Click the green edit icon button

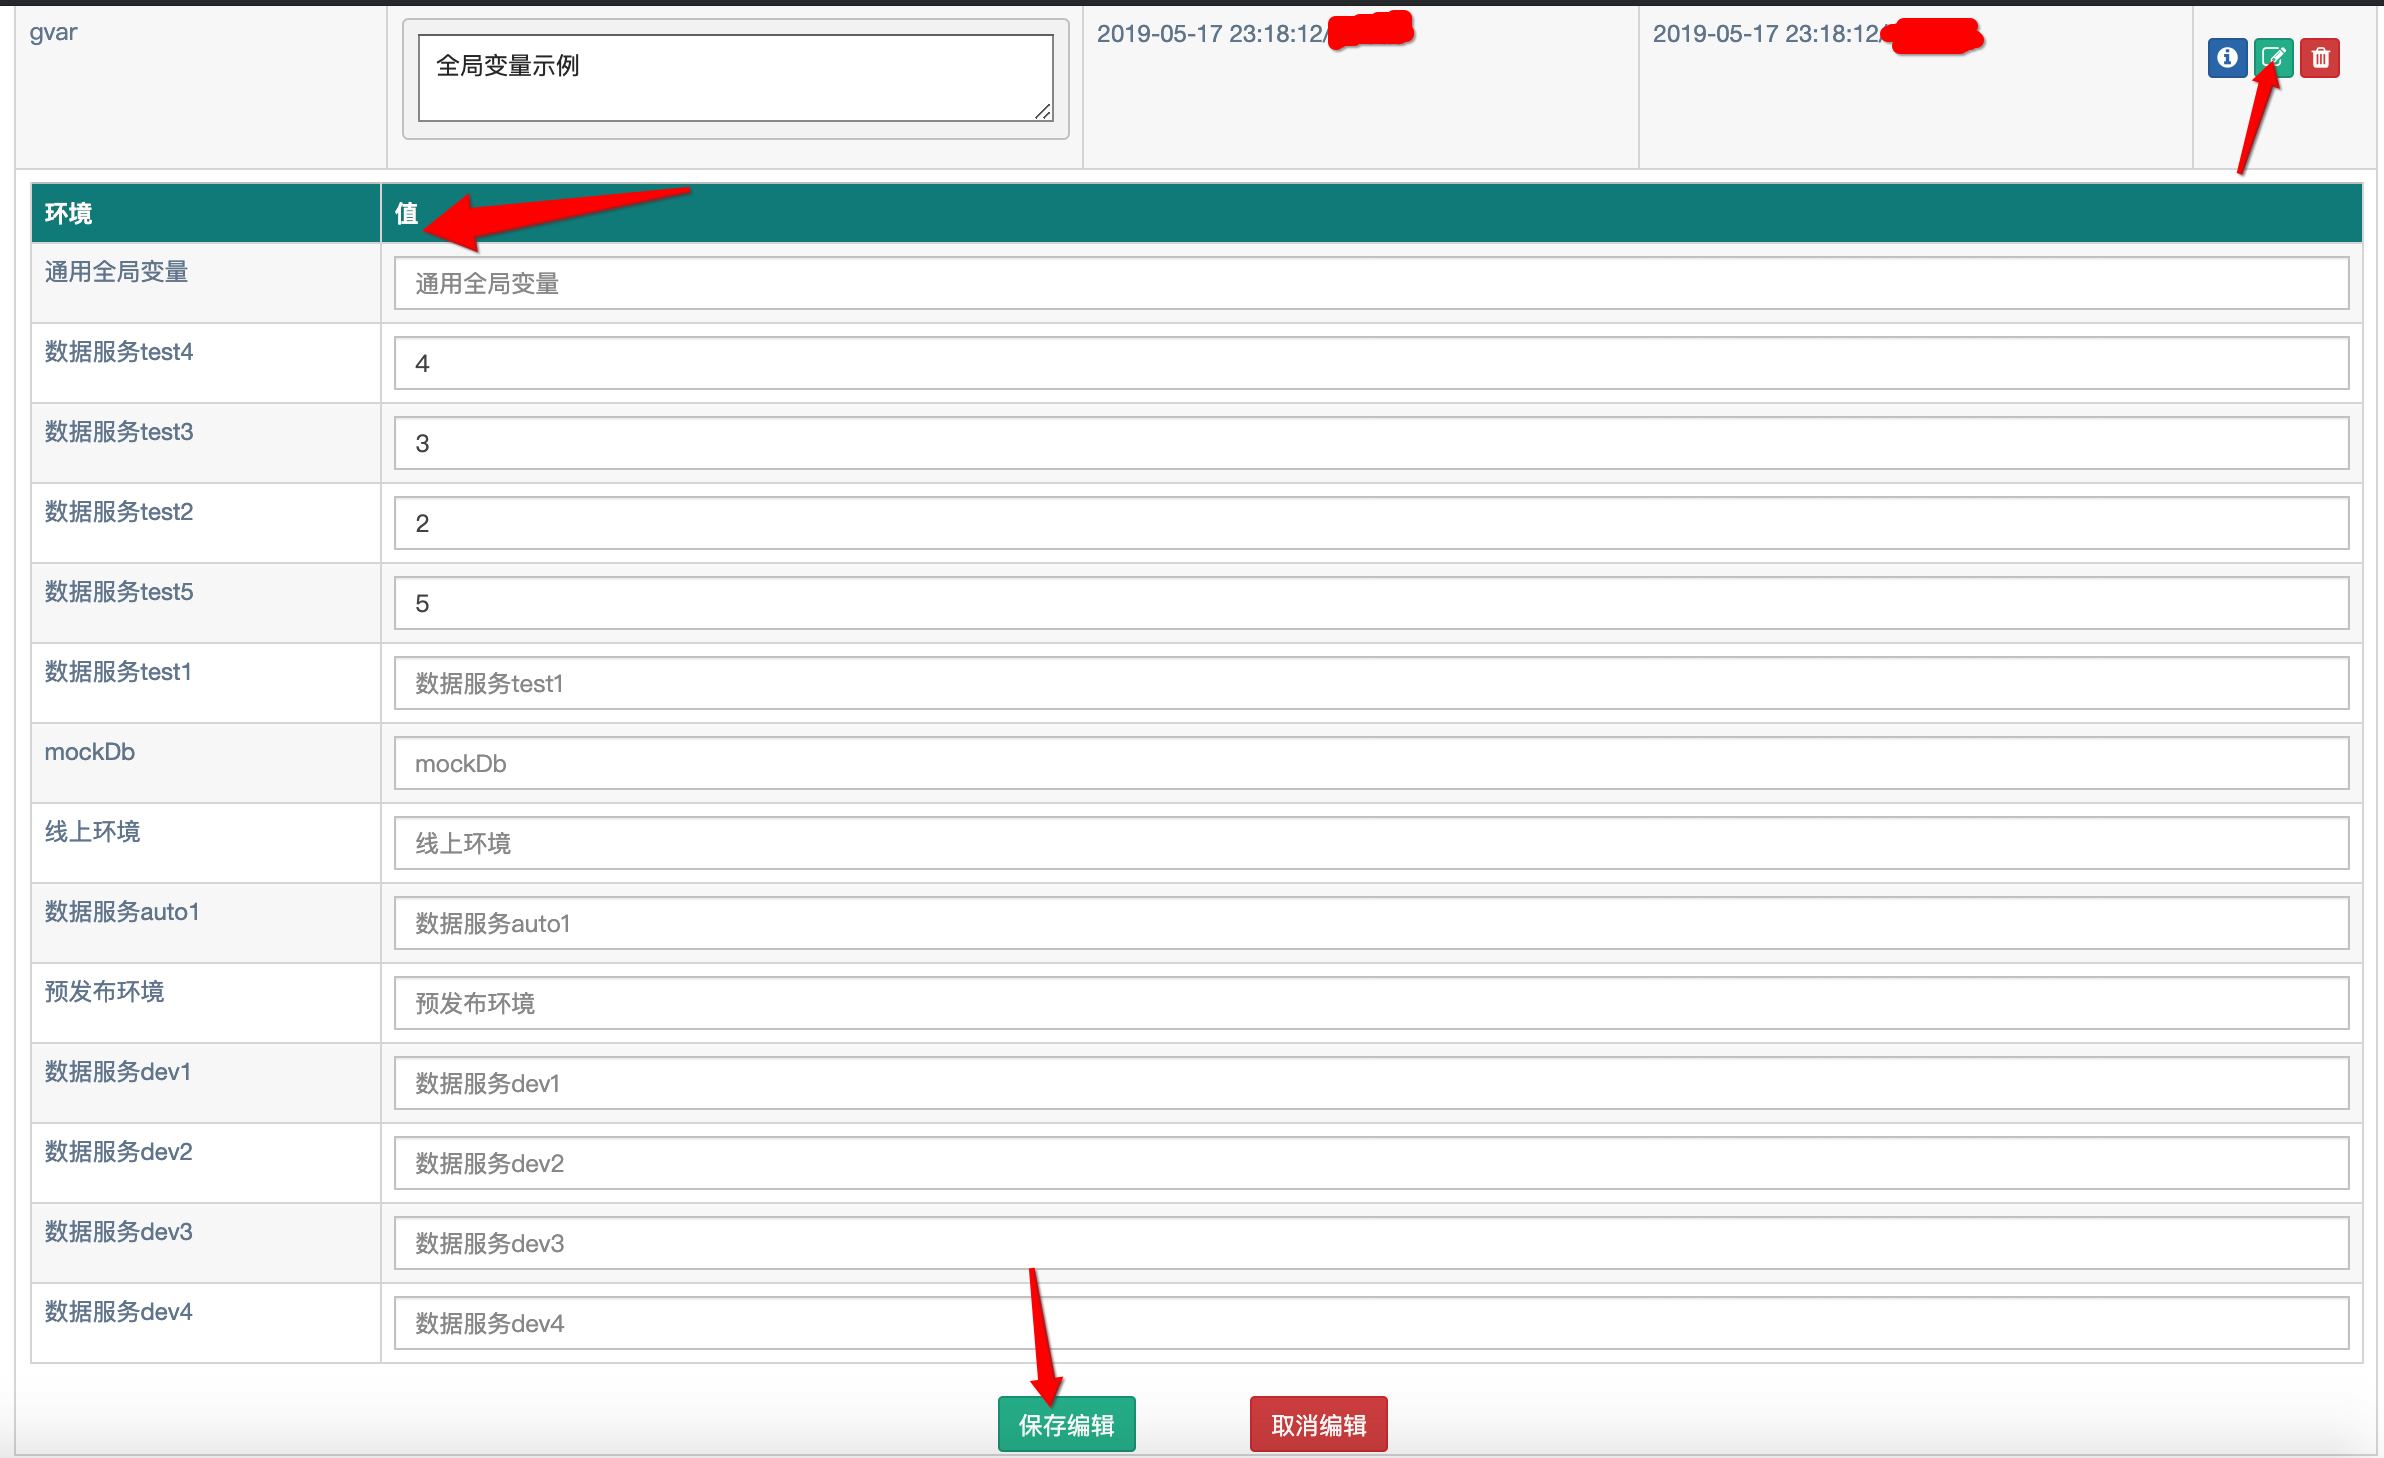pos(2273,57)
